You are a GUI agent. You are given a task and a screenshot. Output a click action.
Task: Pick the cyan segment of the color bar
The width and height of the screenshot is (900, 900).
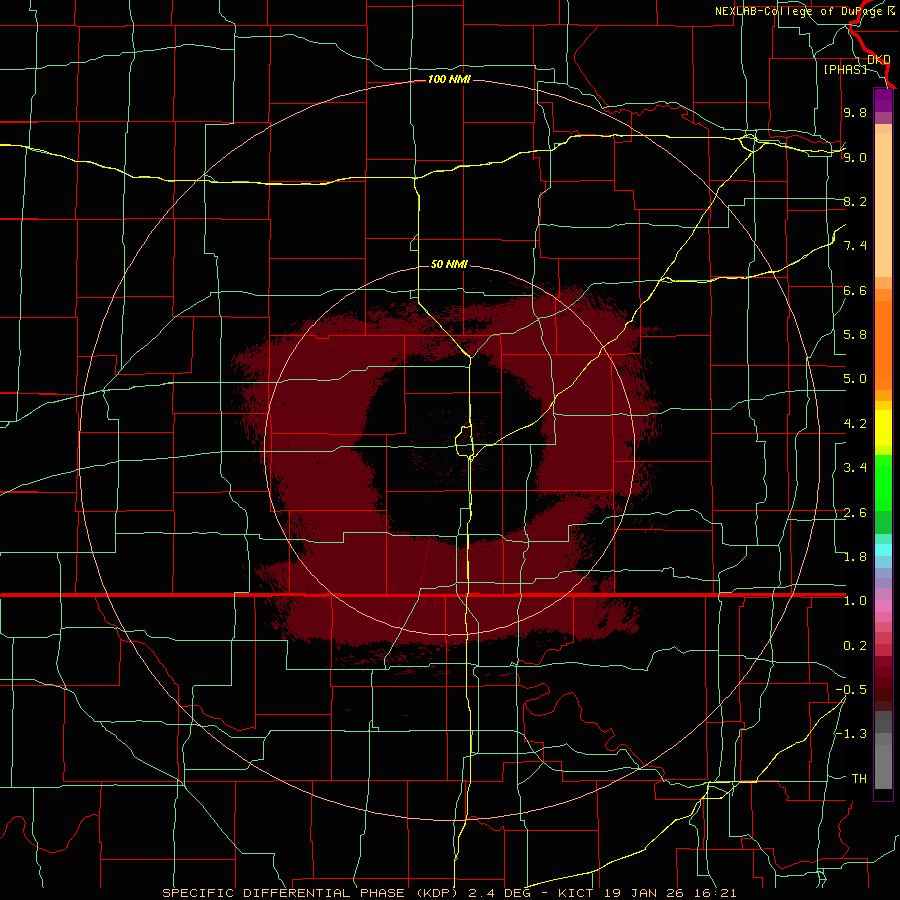(883, 550)
